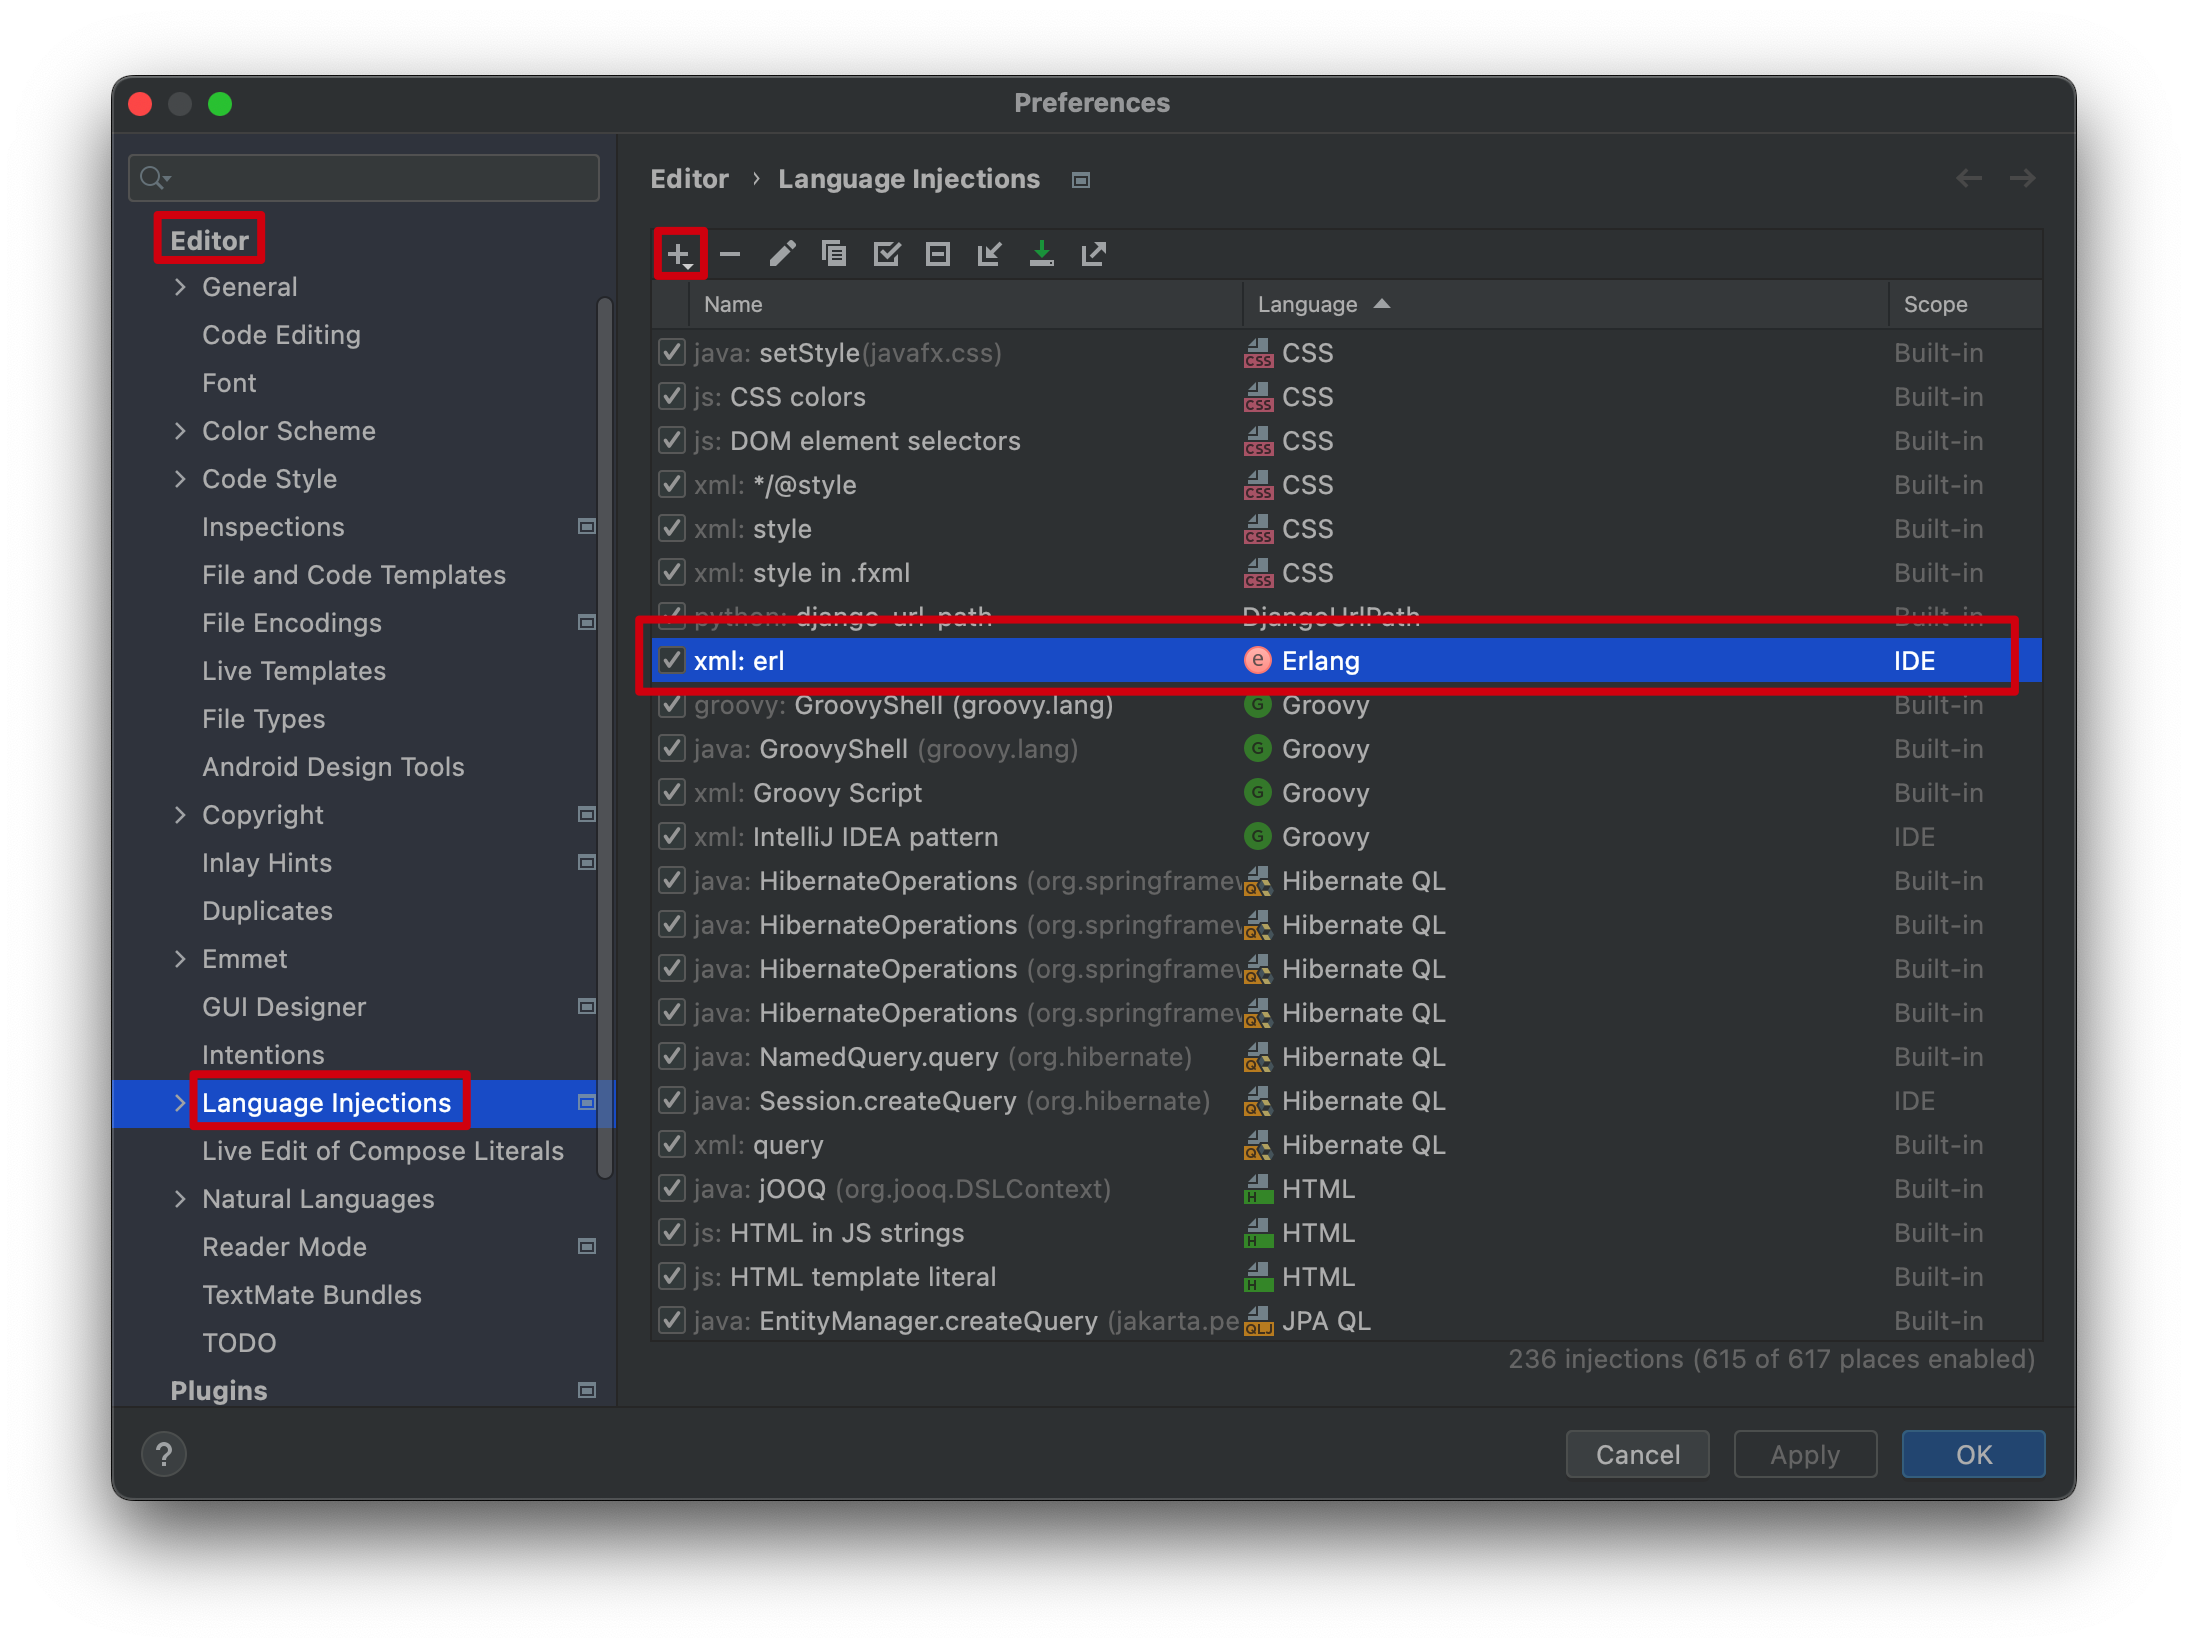Click the Cancel button
The image size is (2188, 1648).
click(1636, 1453)
